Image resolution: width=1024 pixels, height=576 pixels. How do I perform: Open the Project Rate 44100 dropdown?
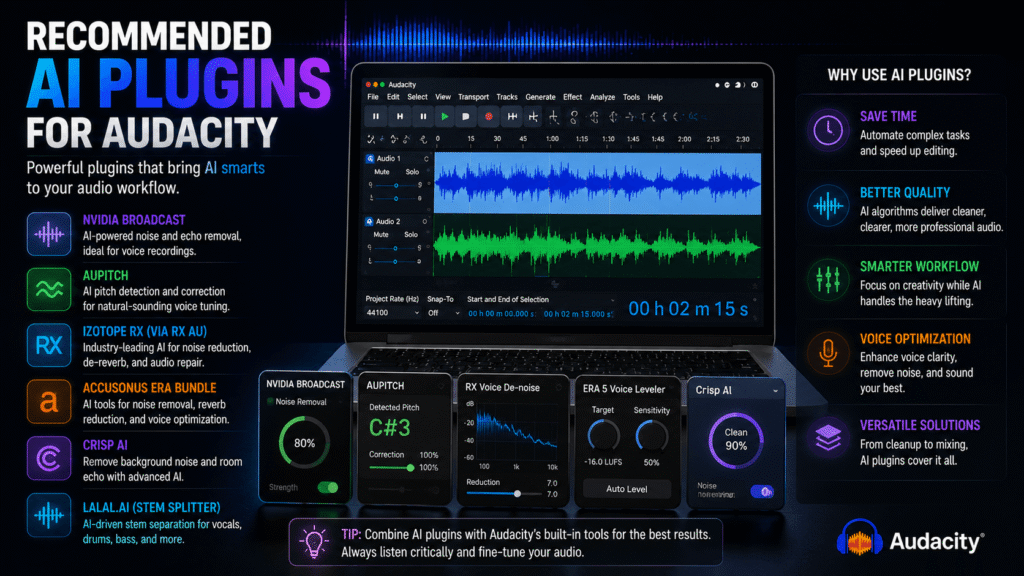pyautogui.click(x=392, y=313)
